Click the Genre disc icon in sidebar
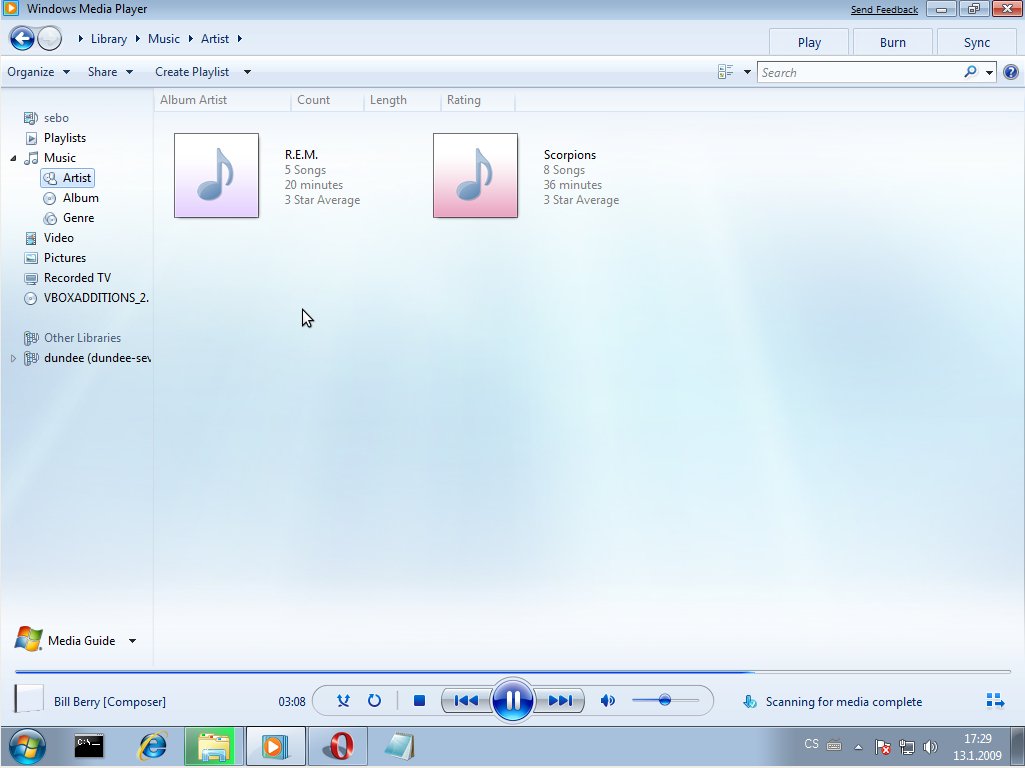This screenshot has height=768, width=1025. click(50, 218)
